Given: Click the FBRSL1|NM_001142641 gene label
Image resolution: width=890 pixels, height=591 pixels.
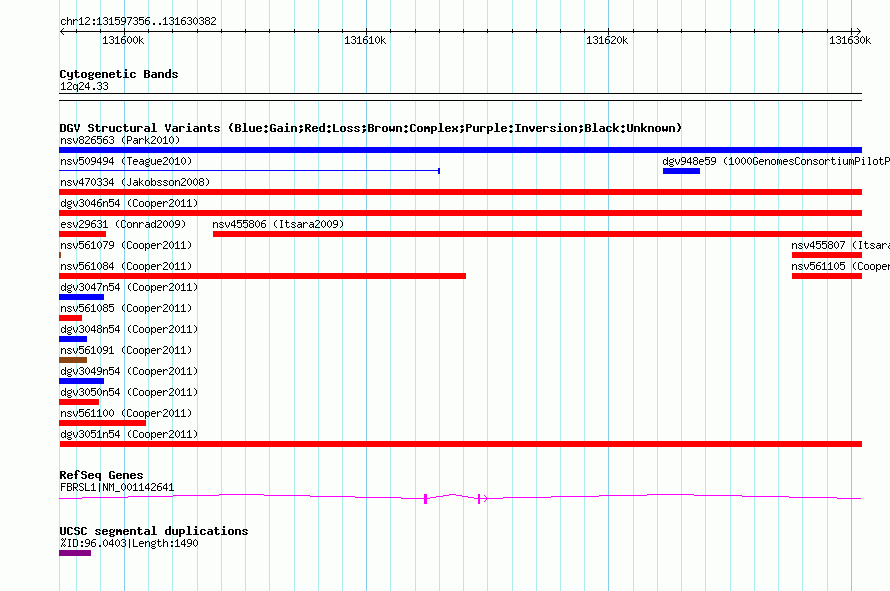Looking at the screenshot, I should coord(117,487).
